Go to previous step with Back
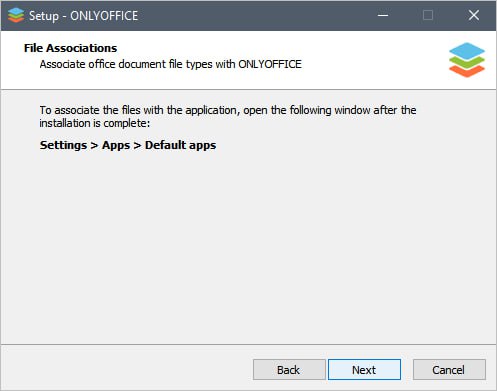This screenshot has height=391, width=497. (289, 370)
